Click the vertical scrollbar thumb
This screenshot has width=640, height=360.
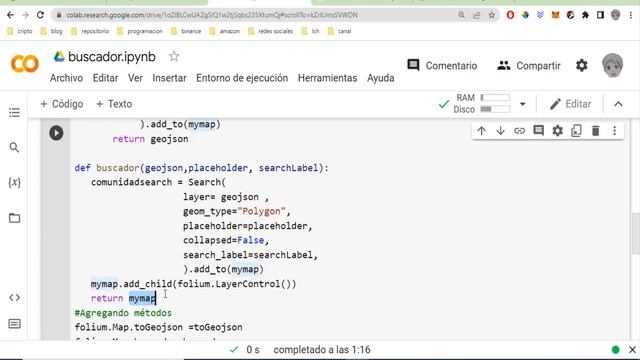click(636, 233)
